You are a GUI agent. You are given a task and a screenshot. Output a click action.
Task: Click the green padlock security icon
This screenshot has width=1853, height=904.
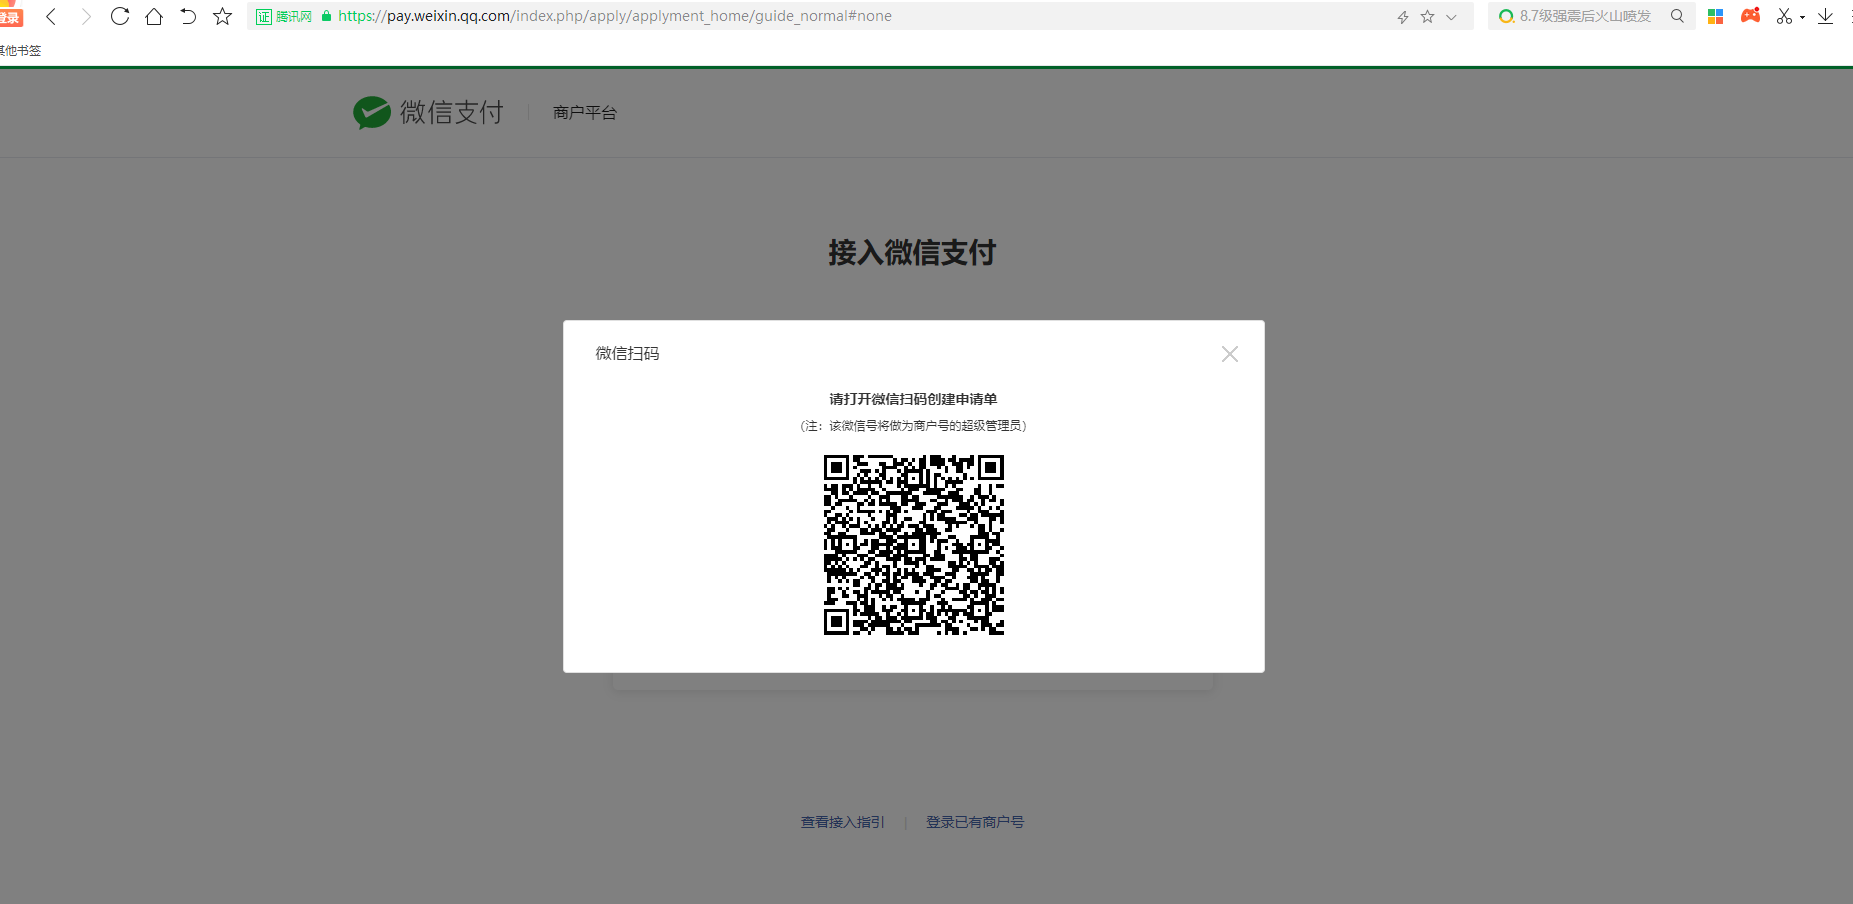pyautogui.click(x=326, y=16)
